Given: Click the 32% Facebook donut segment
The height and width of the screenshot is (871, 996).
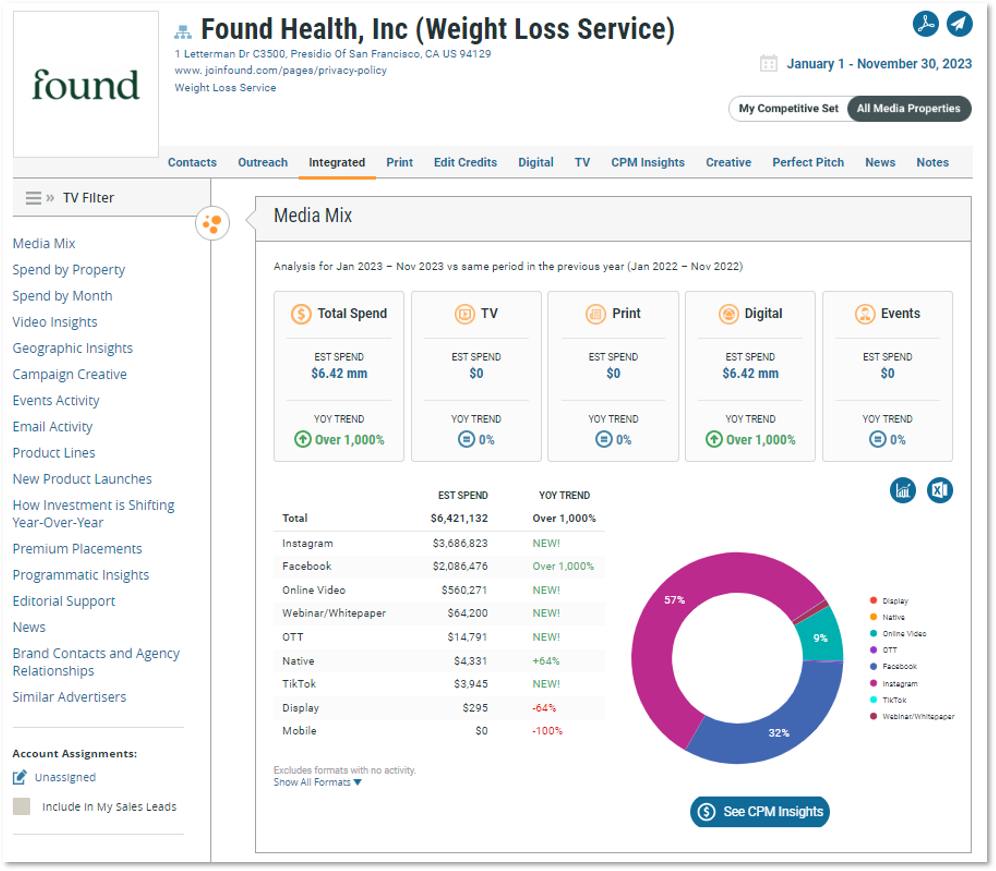Looking at the screenshot, I should [777, 734].
